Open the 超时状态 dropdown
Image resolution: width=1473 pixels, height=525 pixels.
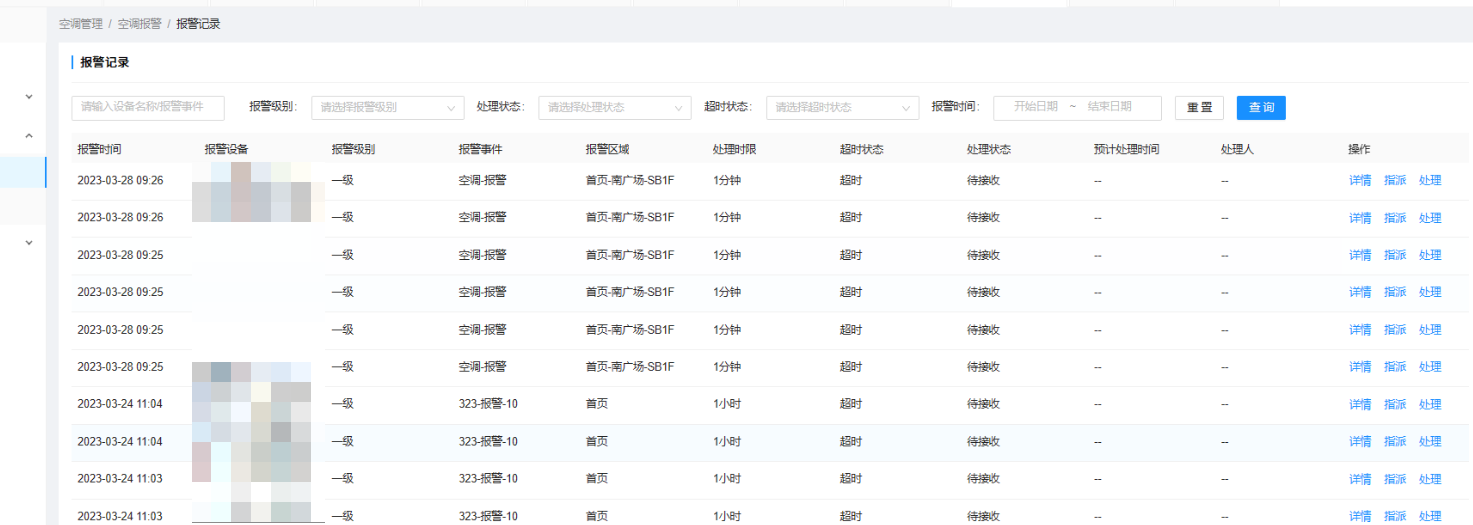pyautogui.click(x=843, y=108)
